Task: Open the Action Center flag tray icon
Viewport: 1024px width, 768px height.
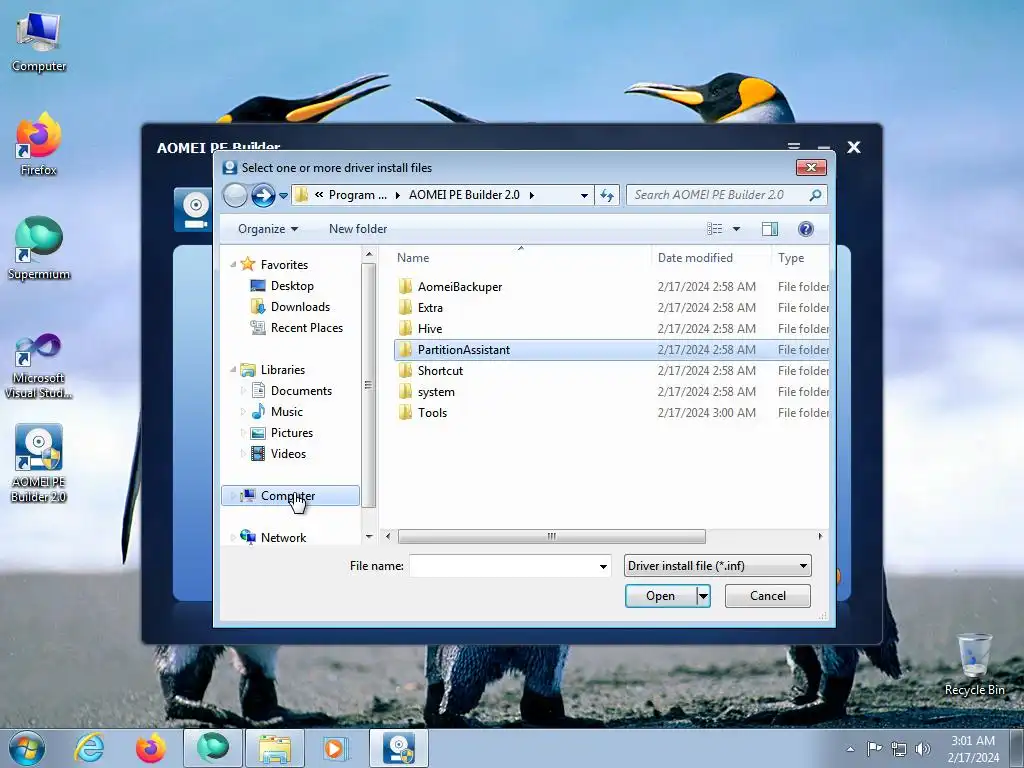Action: coord(874,748)
